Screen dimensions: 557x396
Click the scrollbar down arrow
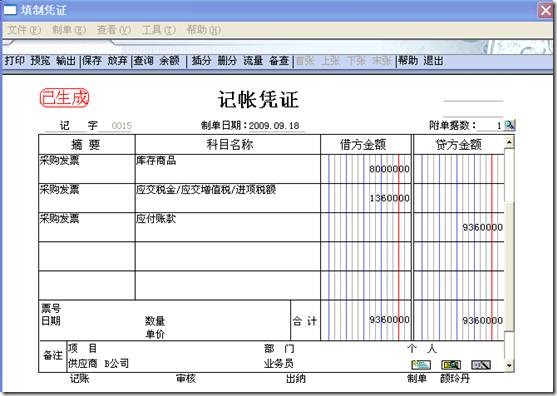tap(509, 365)
